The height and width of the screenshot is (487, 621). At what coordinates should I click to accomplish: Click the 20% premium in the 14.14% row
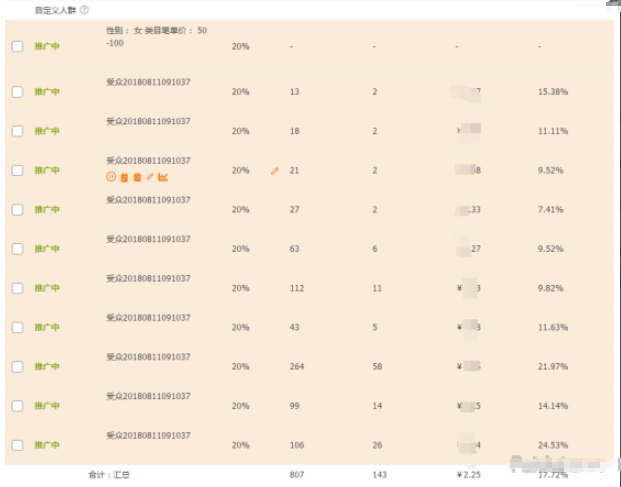(x=240, y=405)
